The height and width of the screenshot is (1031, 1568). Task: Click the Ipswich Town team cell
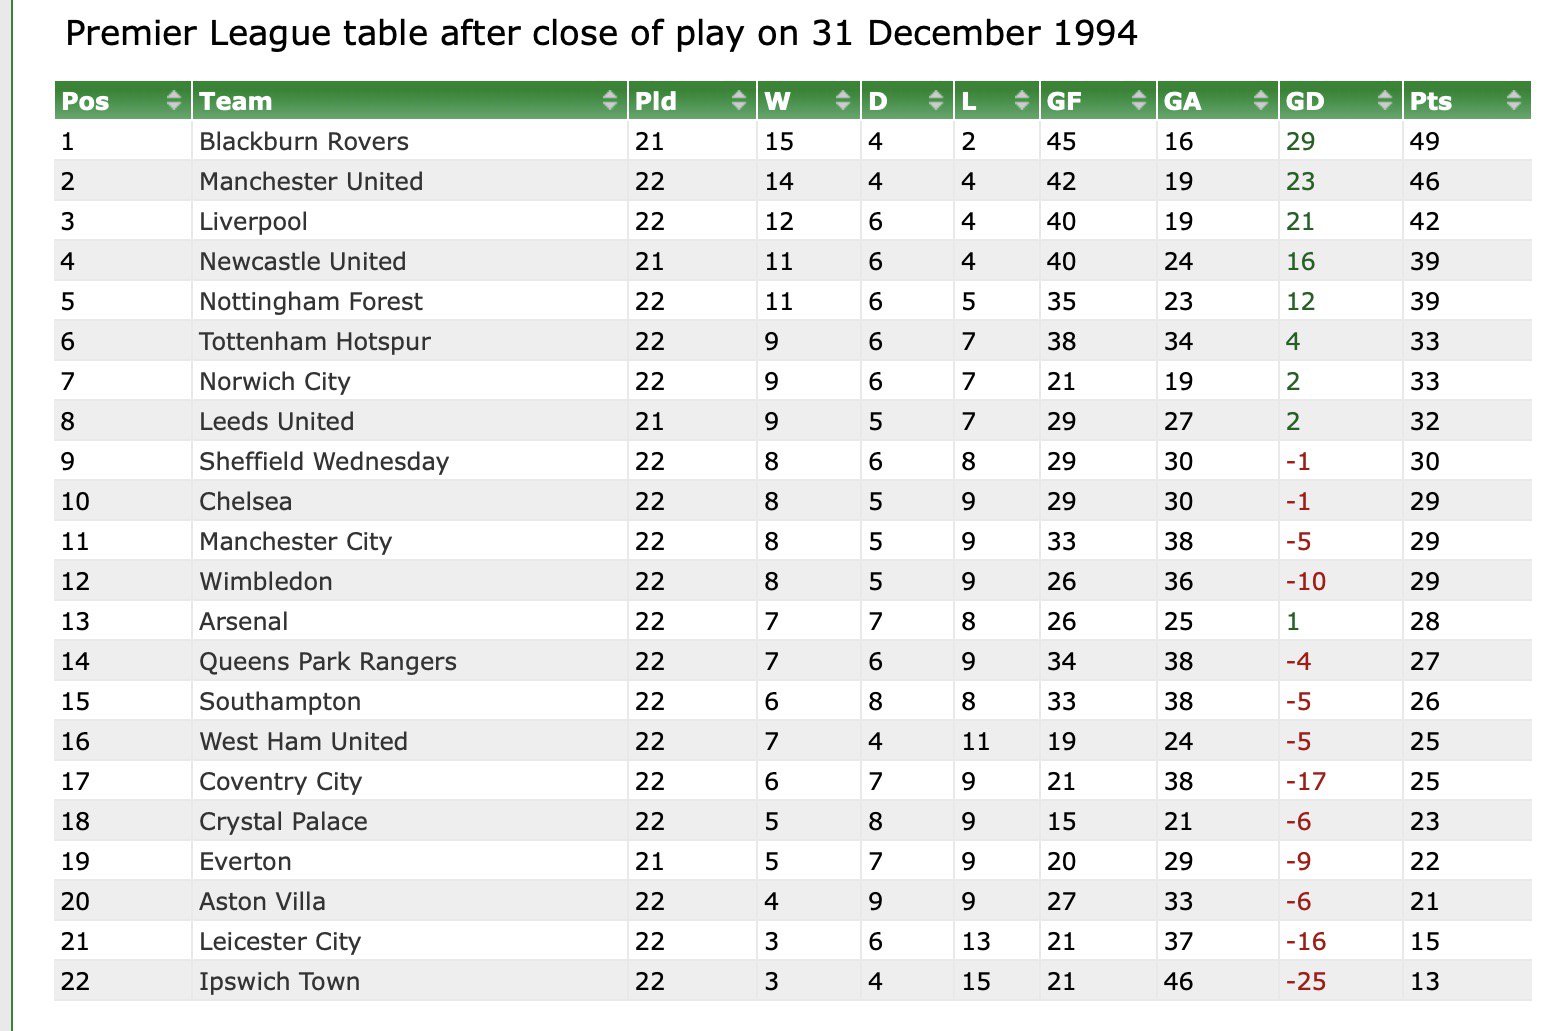tap(279, 982)
